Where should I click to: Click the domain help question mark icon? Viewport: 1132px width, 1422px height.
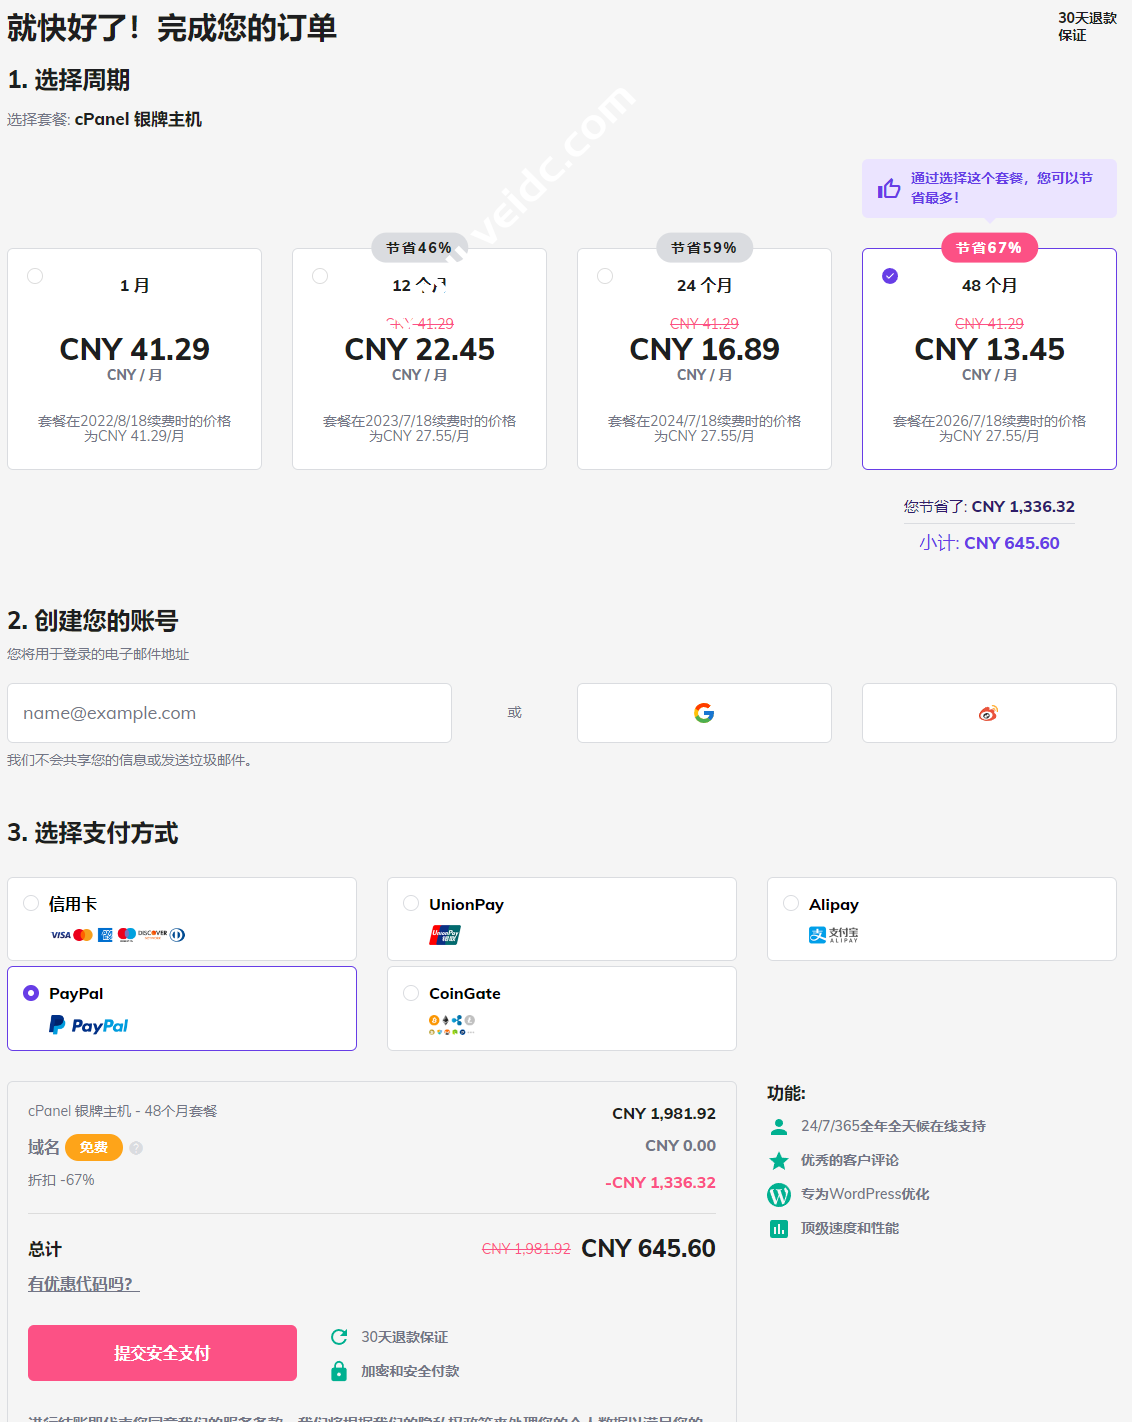(136, 1148)
